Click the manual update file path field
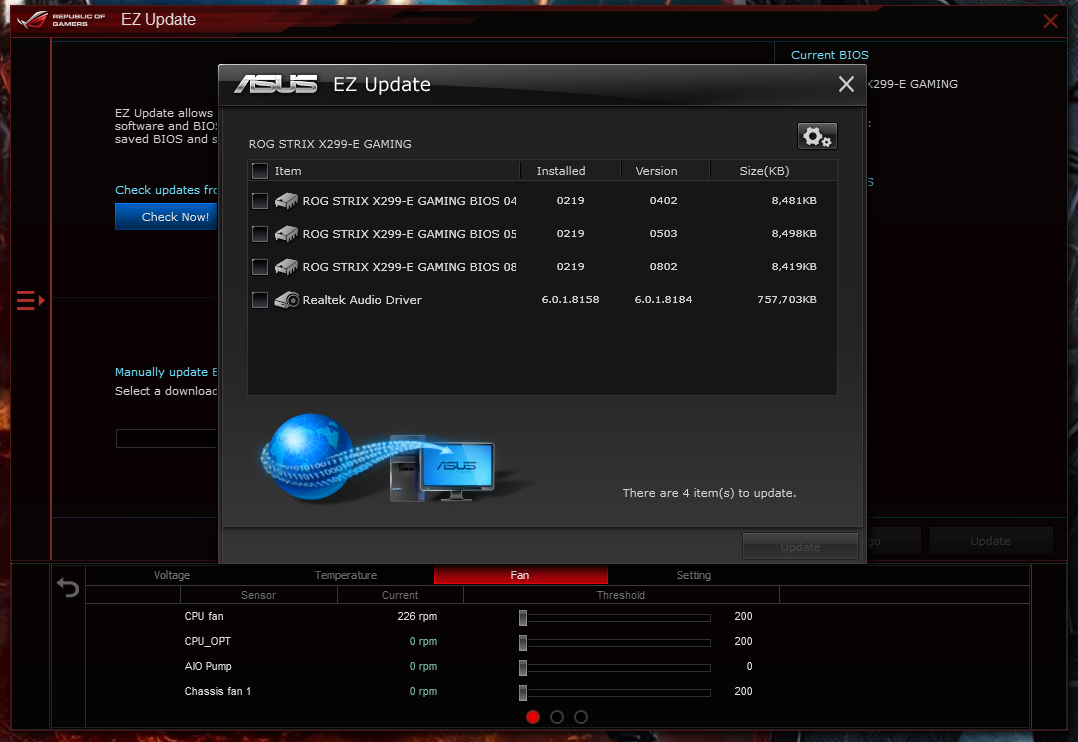This screenshot has height=742, width=1078. click(166, 438)
